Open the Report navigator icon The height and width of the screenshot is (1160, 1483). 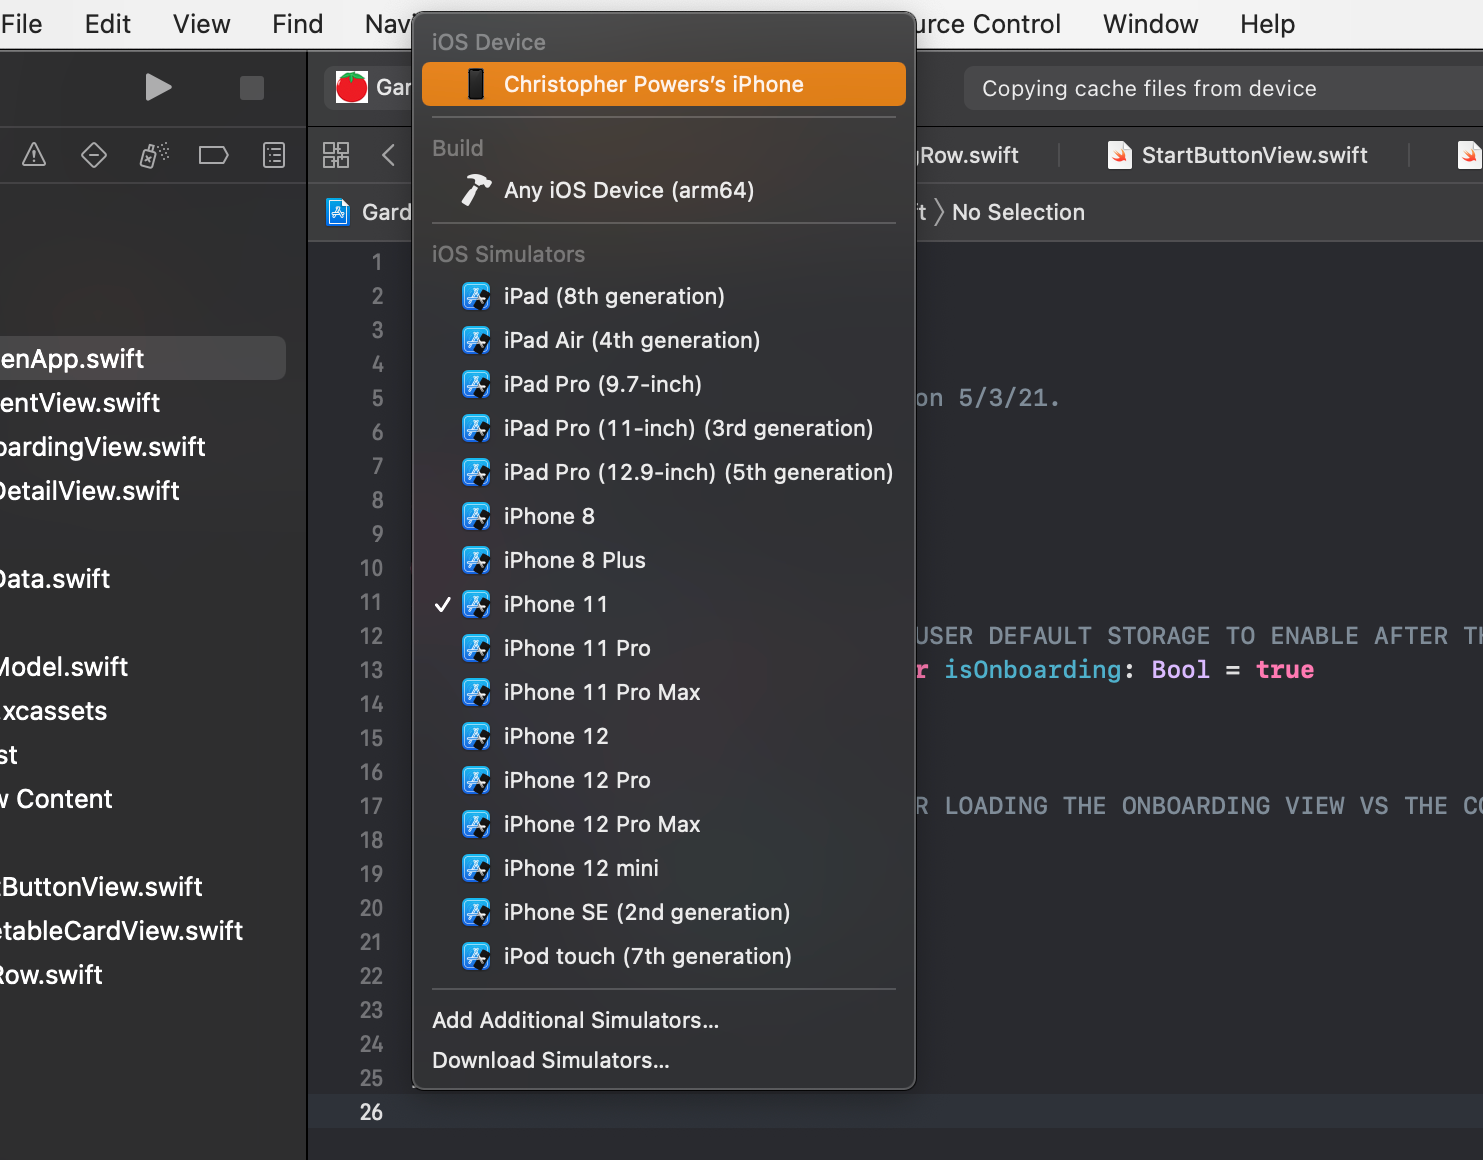(274, 155)
